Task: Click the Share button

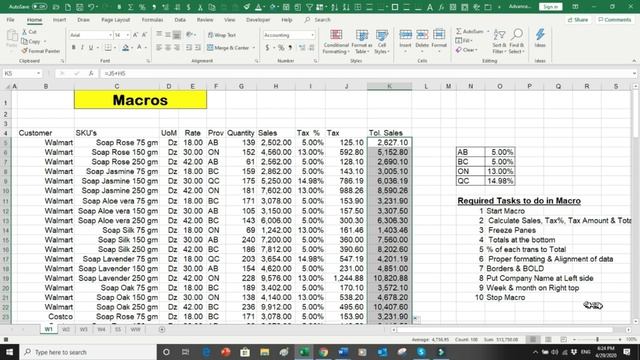Action: coord(578,20)
